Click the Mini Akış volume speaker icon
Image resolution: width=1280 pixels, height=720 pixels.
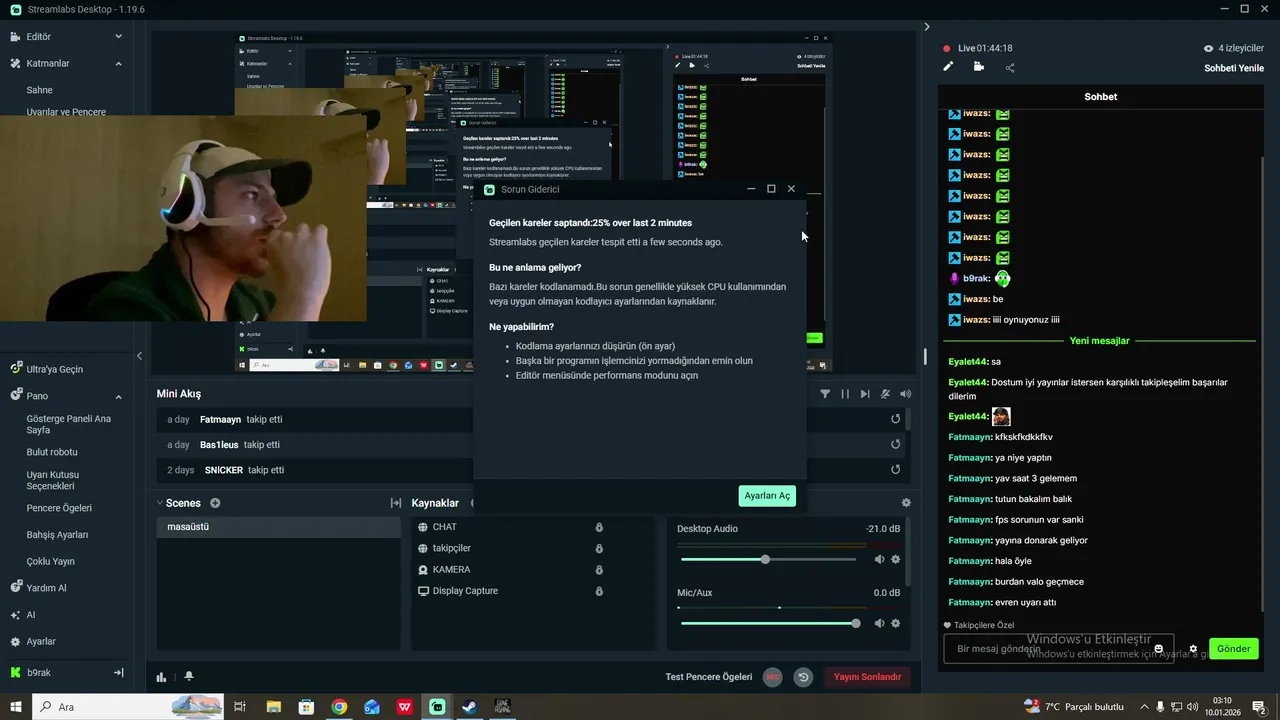point(906,394)
